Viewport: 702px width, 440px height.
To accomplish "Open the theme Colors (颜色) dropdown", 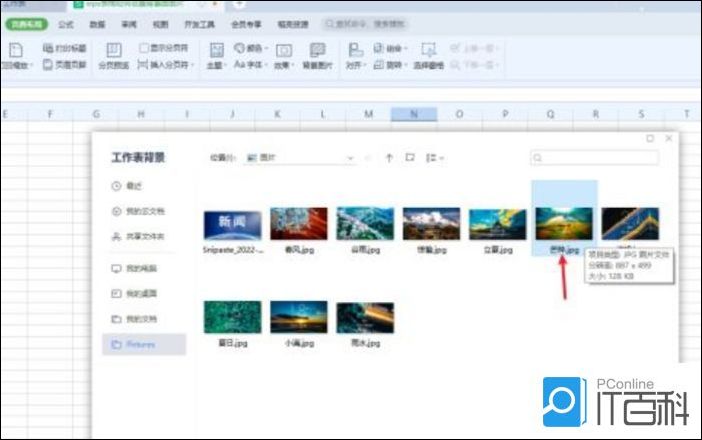I will [x=251, y=48].
